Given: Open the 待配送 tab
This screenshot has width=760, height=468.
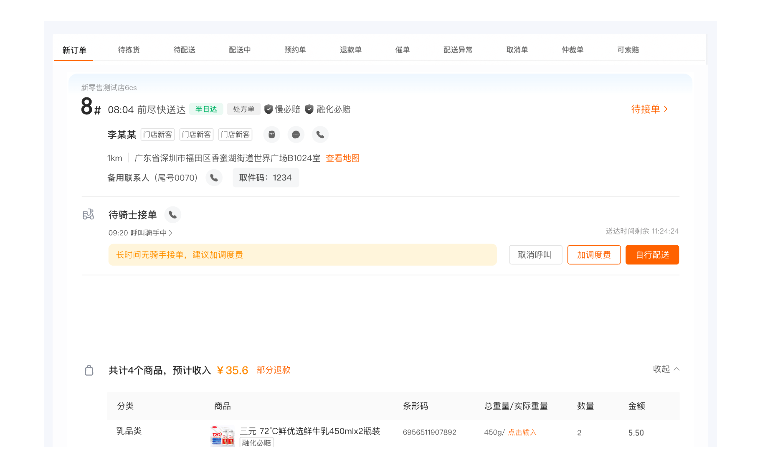Looking at the screenshot, I should point(185,50).
